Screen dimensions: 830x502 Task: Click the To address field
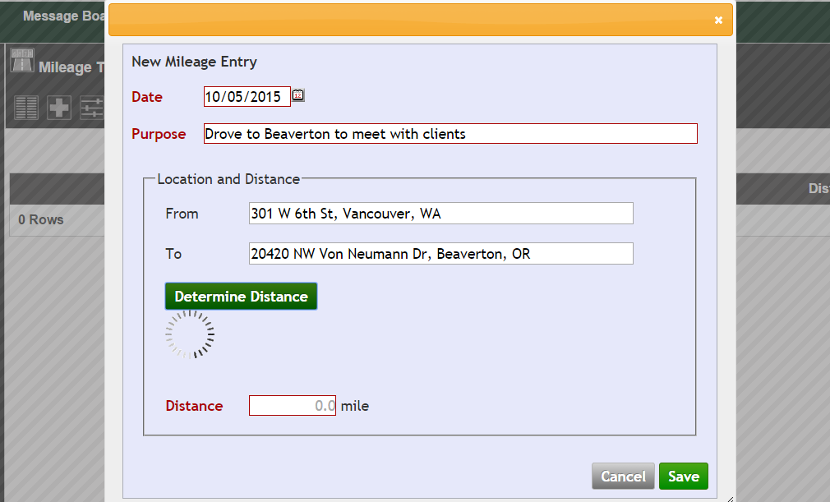pyautogui.click(x=440, y=254)
